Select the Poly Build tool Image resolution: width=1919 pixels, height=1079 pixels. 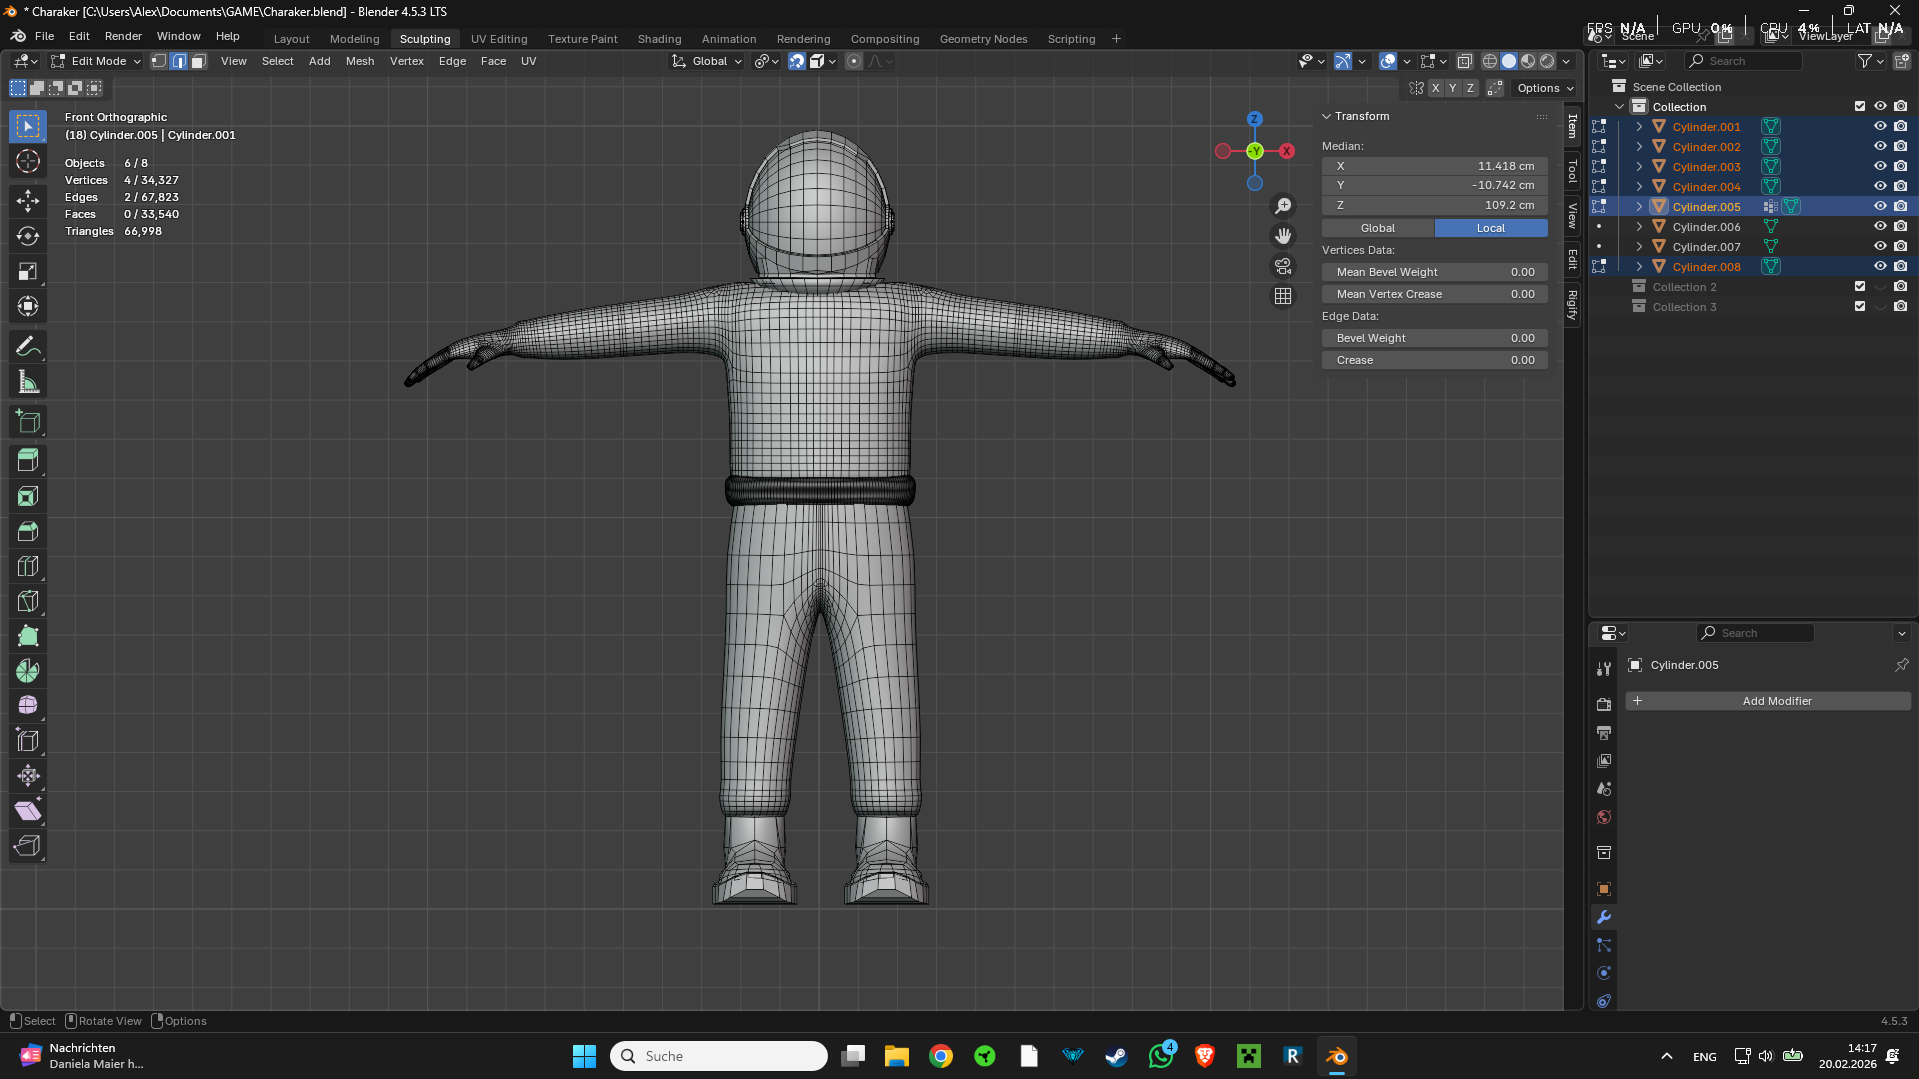[x=28, y=636]
